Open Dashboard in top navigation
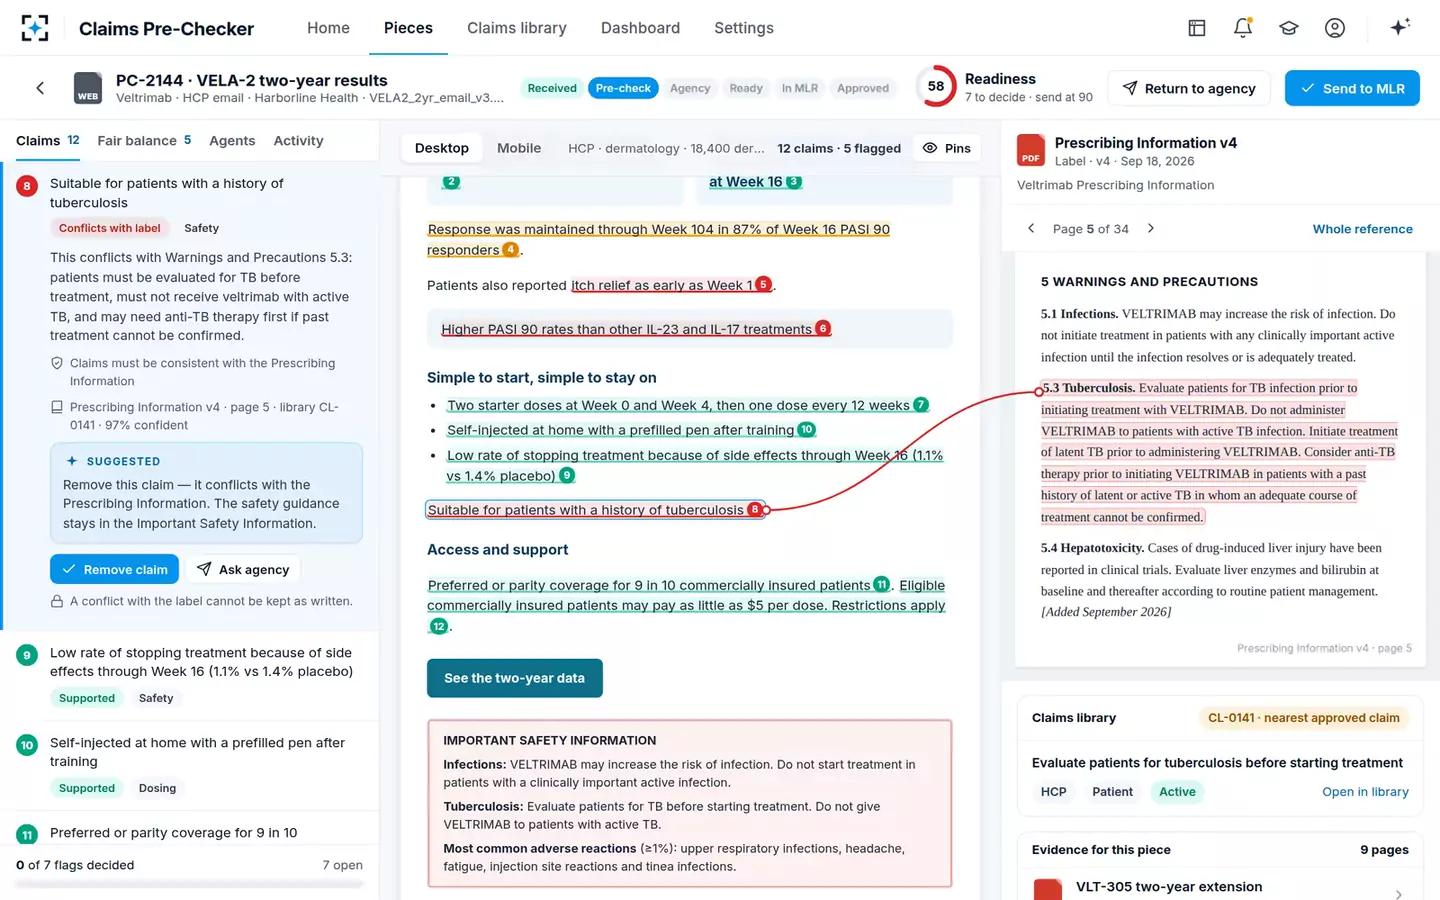 click(640, 28)
